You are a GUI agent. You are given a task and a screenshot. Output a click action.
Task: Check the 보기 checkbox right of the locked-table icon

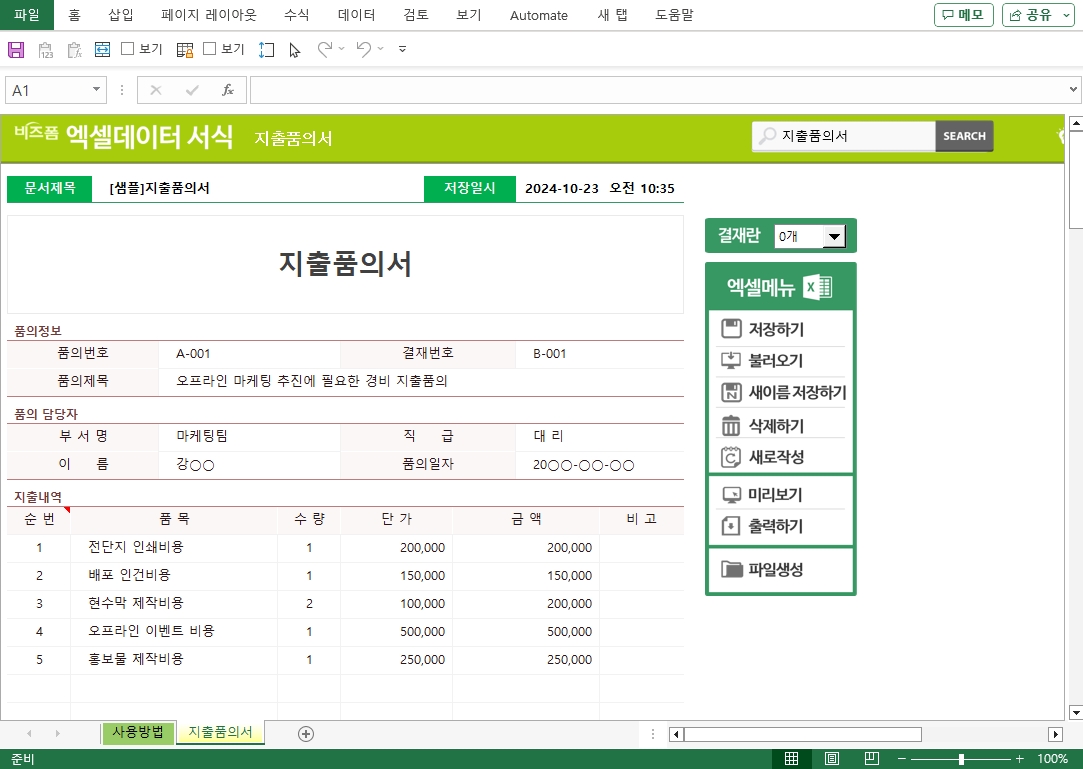210,49
